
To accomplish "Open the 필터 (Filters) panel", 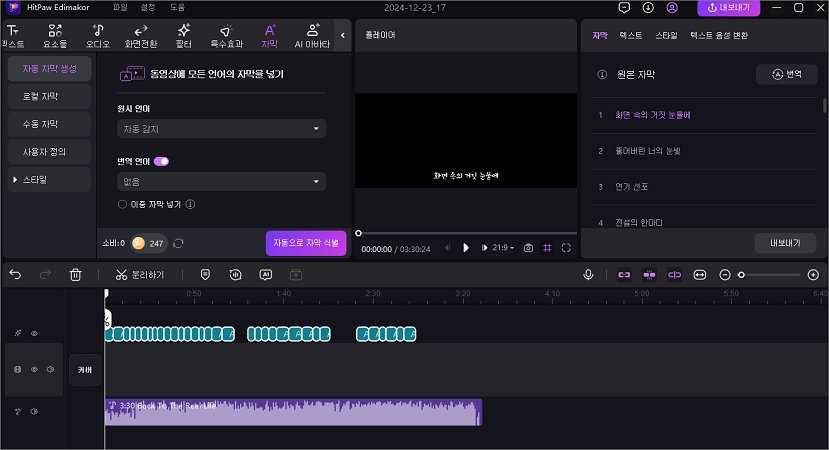I will (x=183, y=36).
